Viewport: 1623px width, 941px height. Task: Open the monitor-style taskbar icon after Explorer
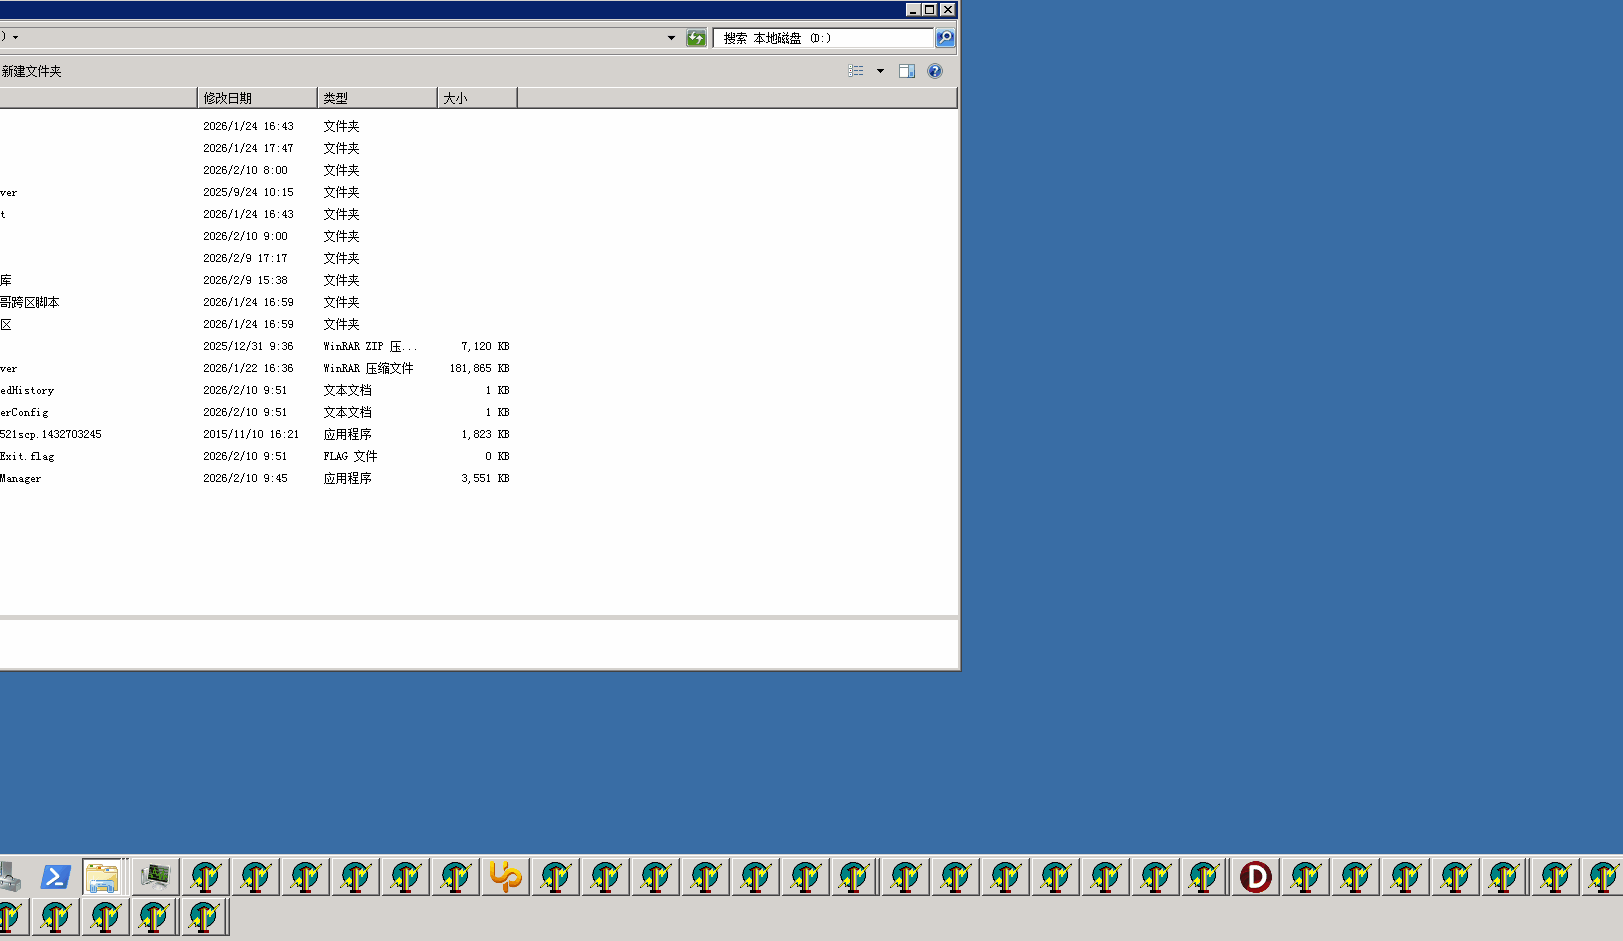(x=155, y=877)
